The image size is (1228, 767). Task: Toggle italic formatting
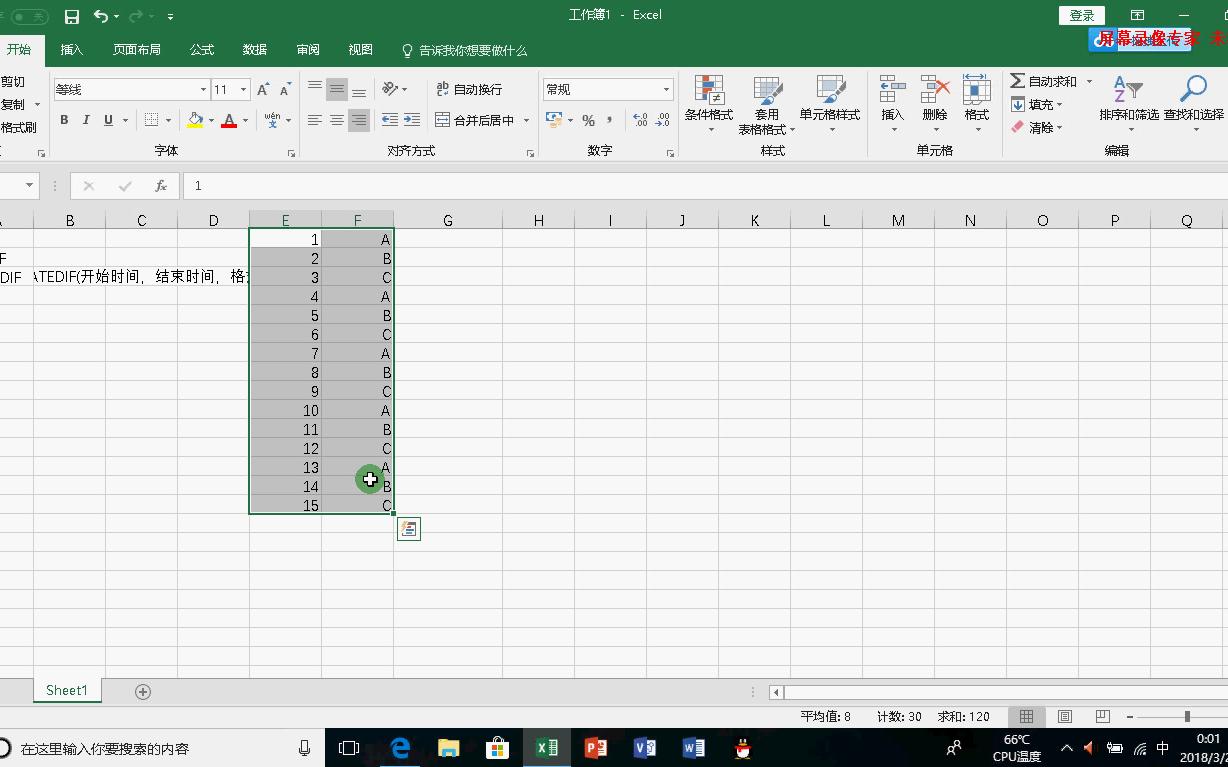pyautogui.click(x=85, y=120)
